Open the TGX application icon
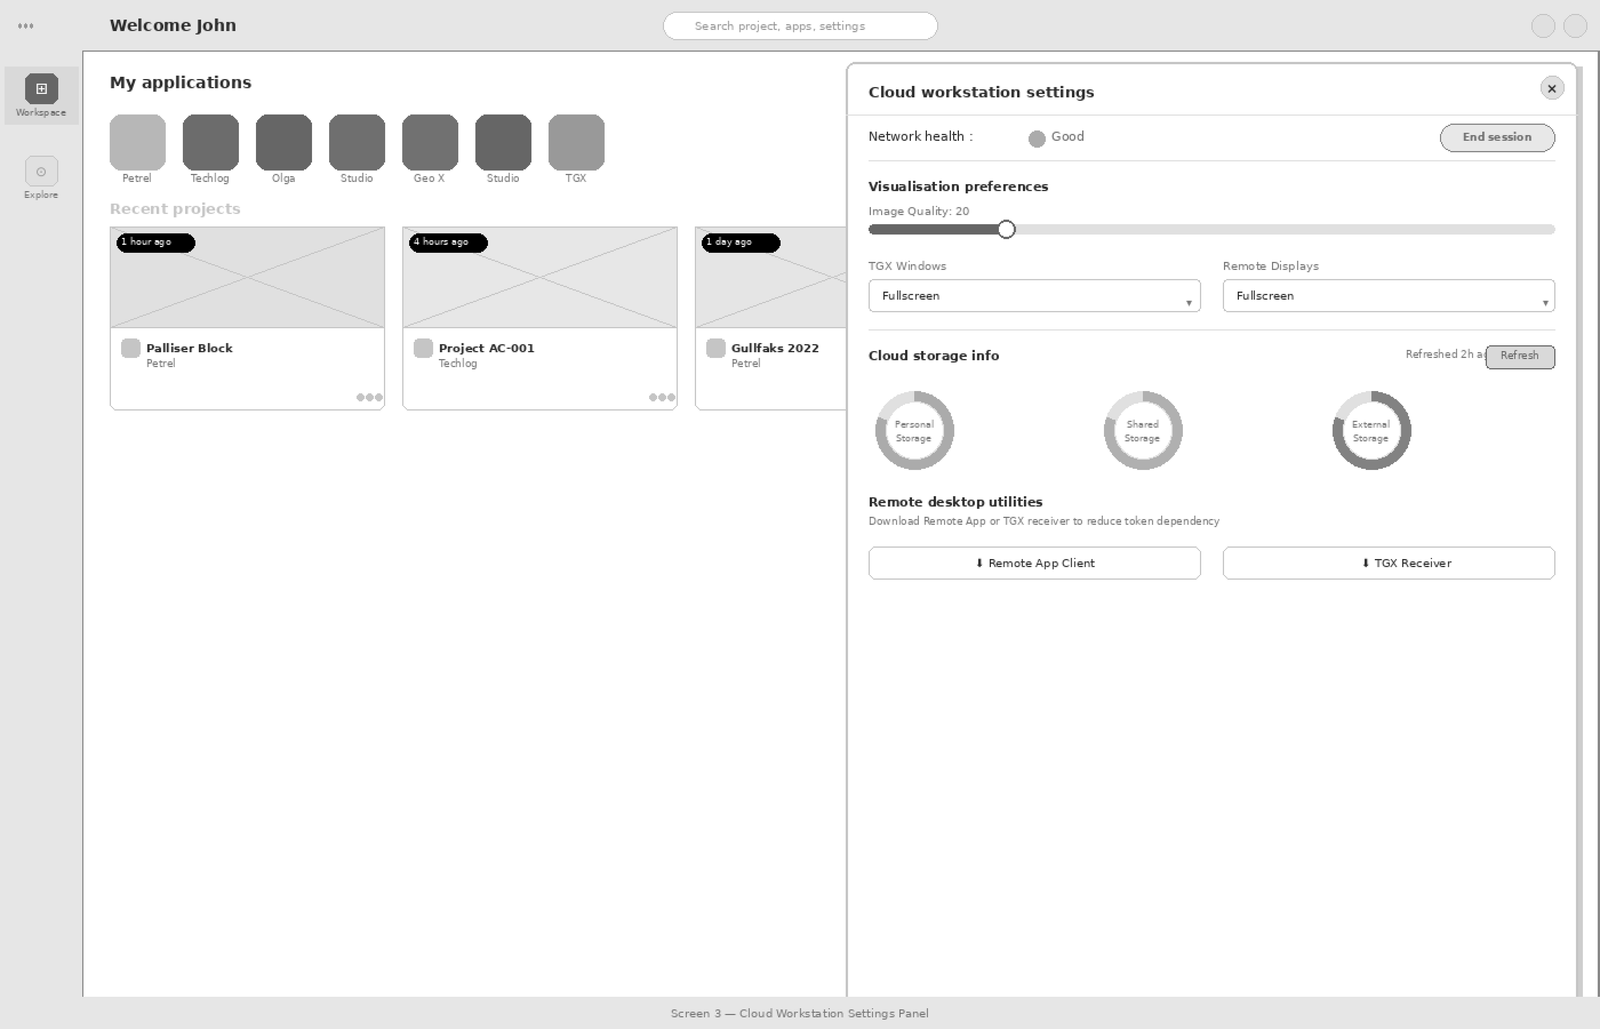This screenshot has width=1600, height=1029. [576, 142]
